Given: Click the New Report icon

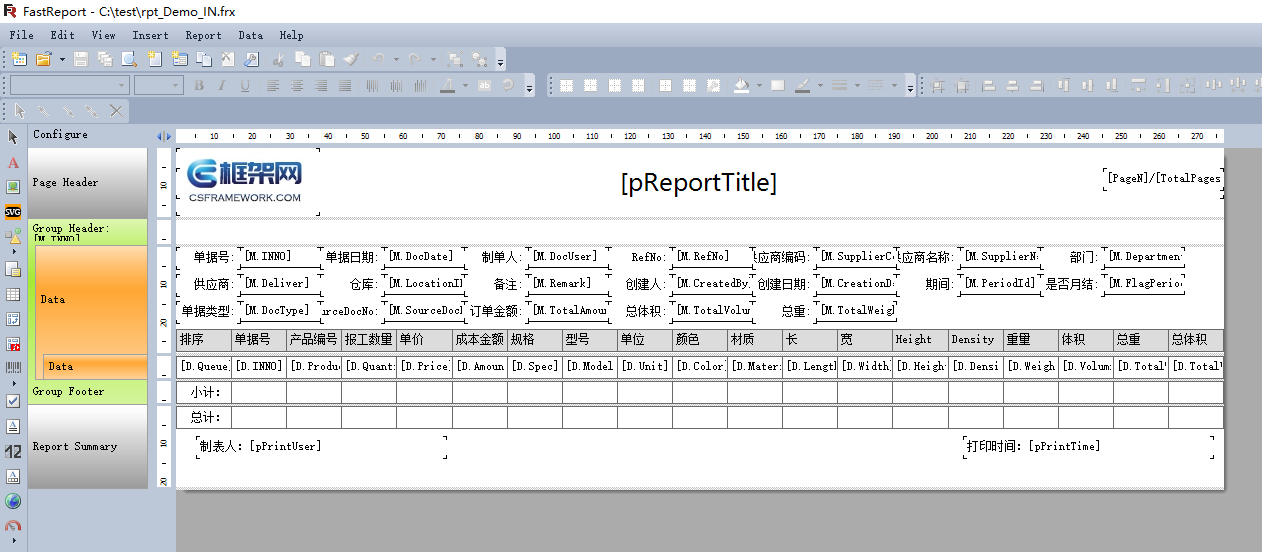Looking at the screenshot, I should click(19, 59).
